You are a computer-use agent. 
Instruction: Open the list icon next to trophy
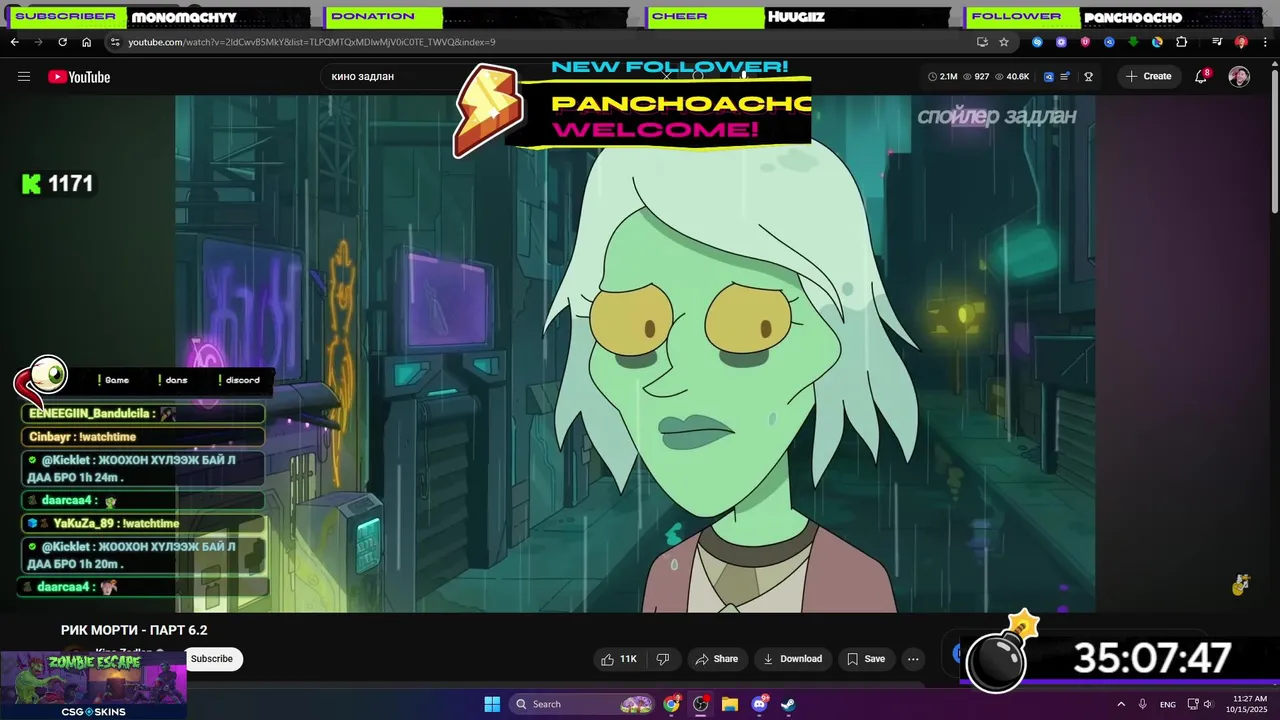(1065, 76)
